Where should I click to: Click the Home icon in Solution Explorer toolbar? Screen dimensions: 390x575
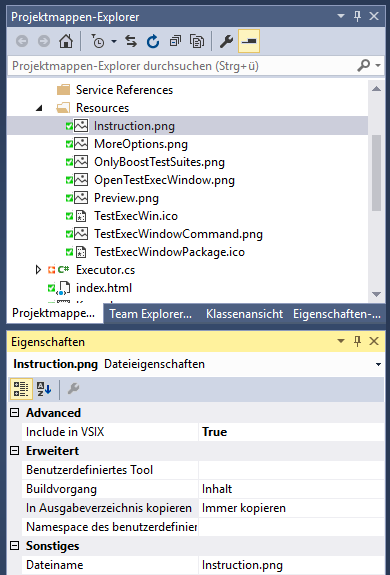(66, 41)
